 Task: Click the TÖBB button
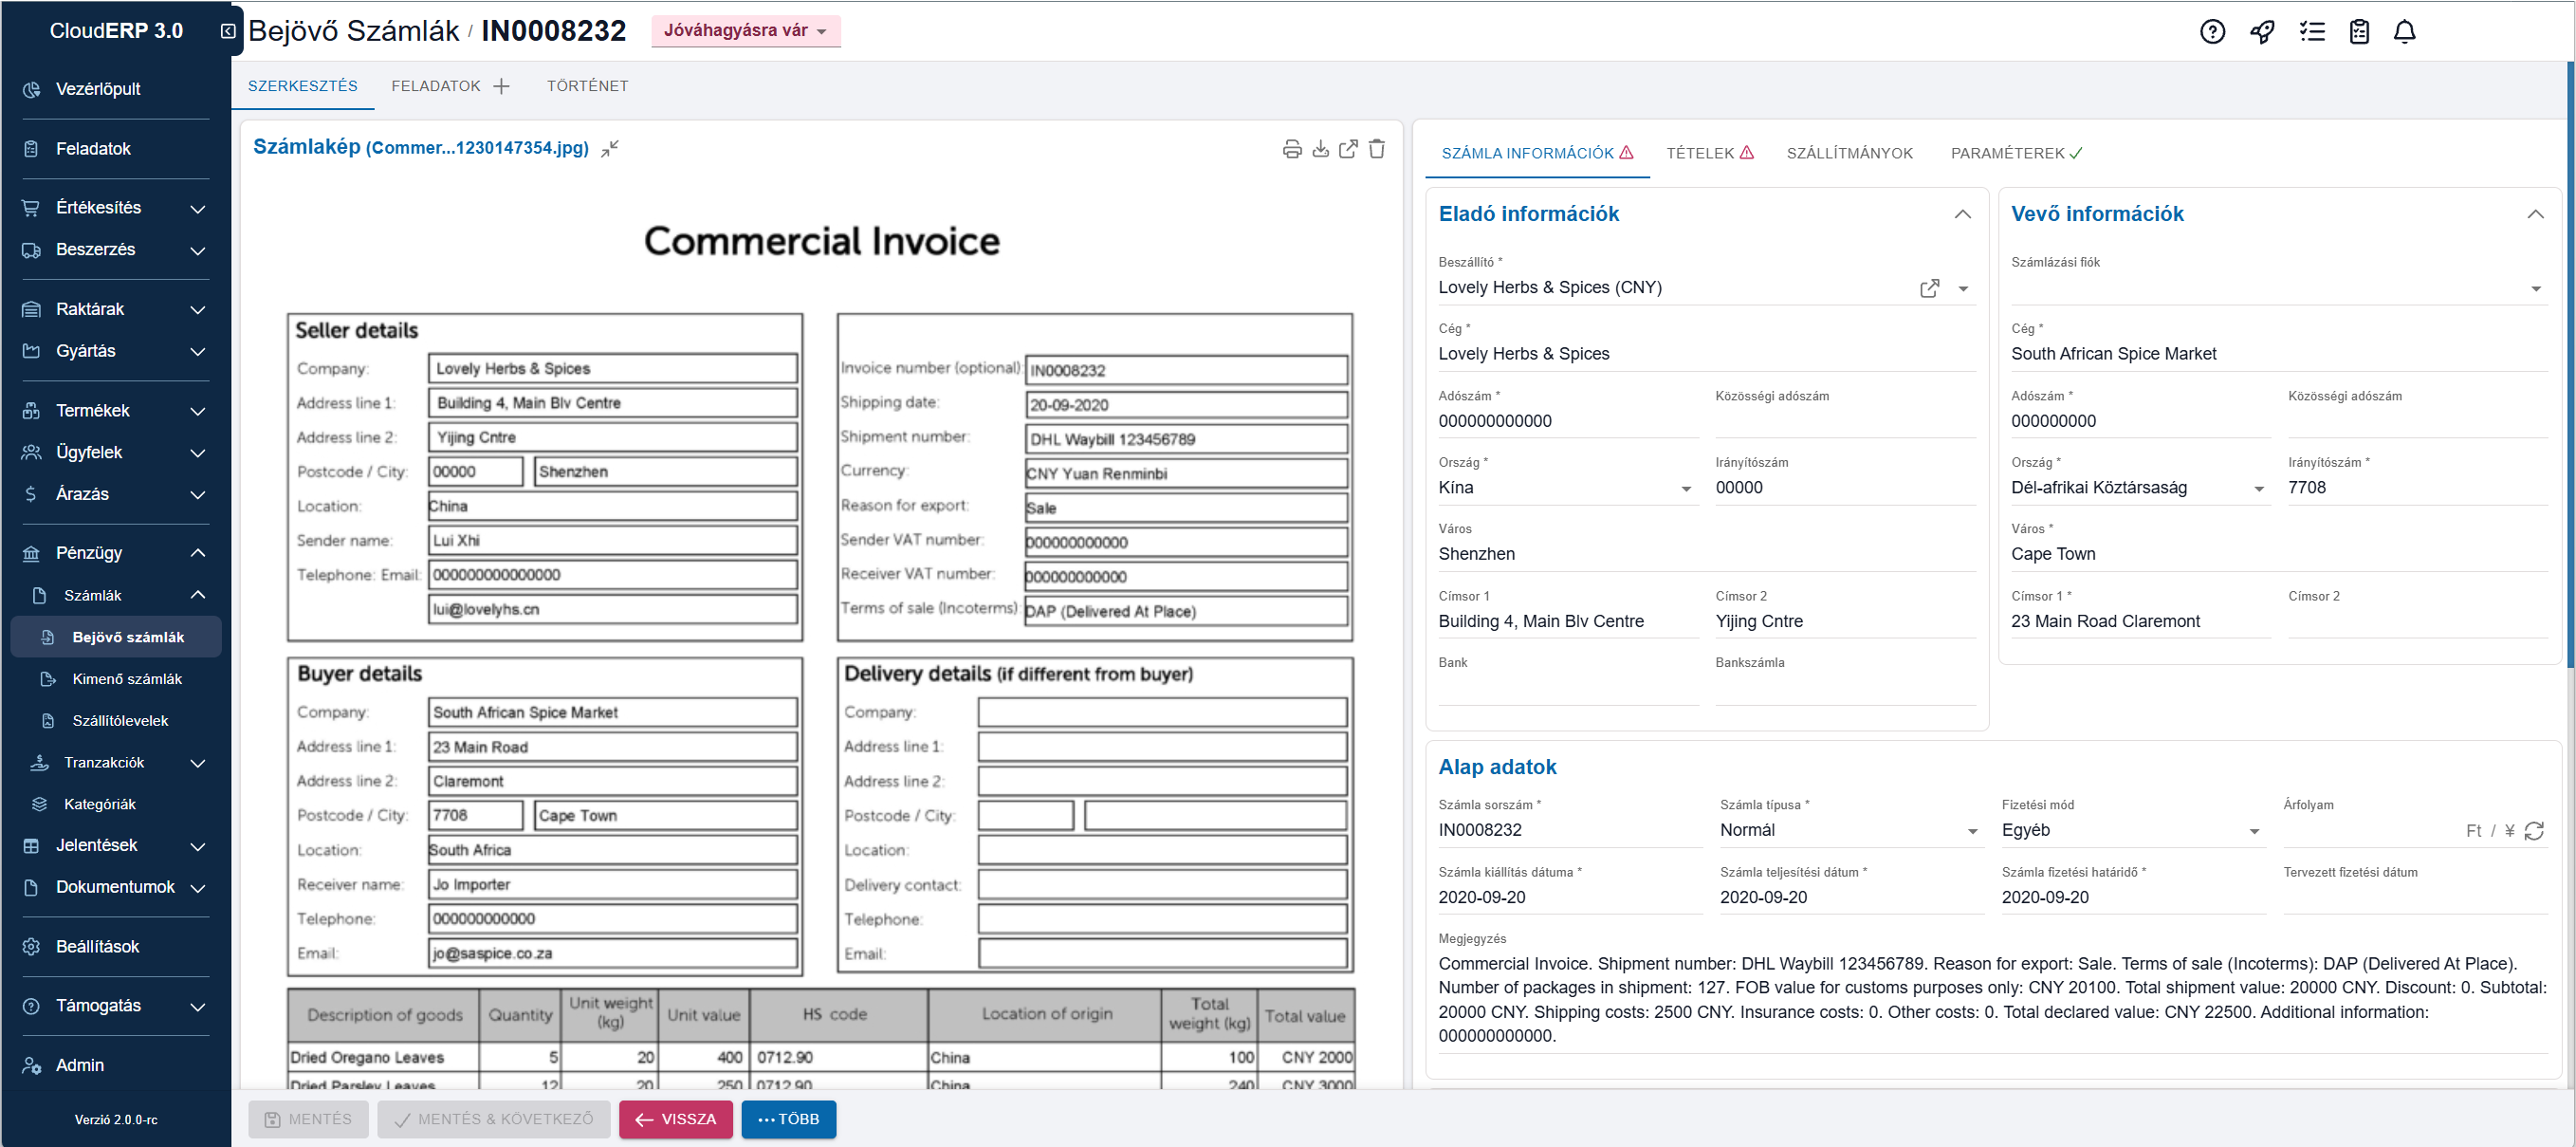(788, 1119)
